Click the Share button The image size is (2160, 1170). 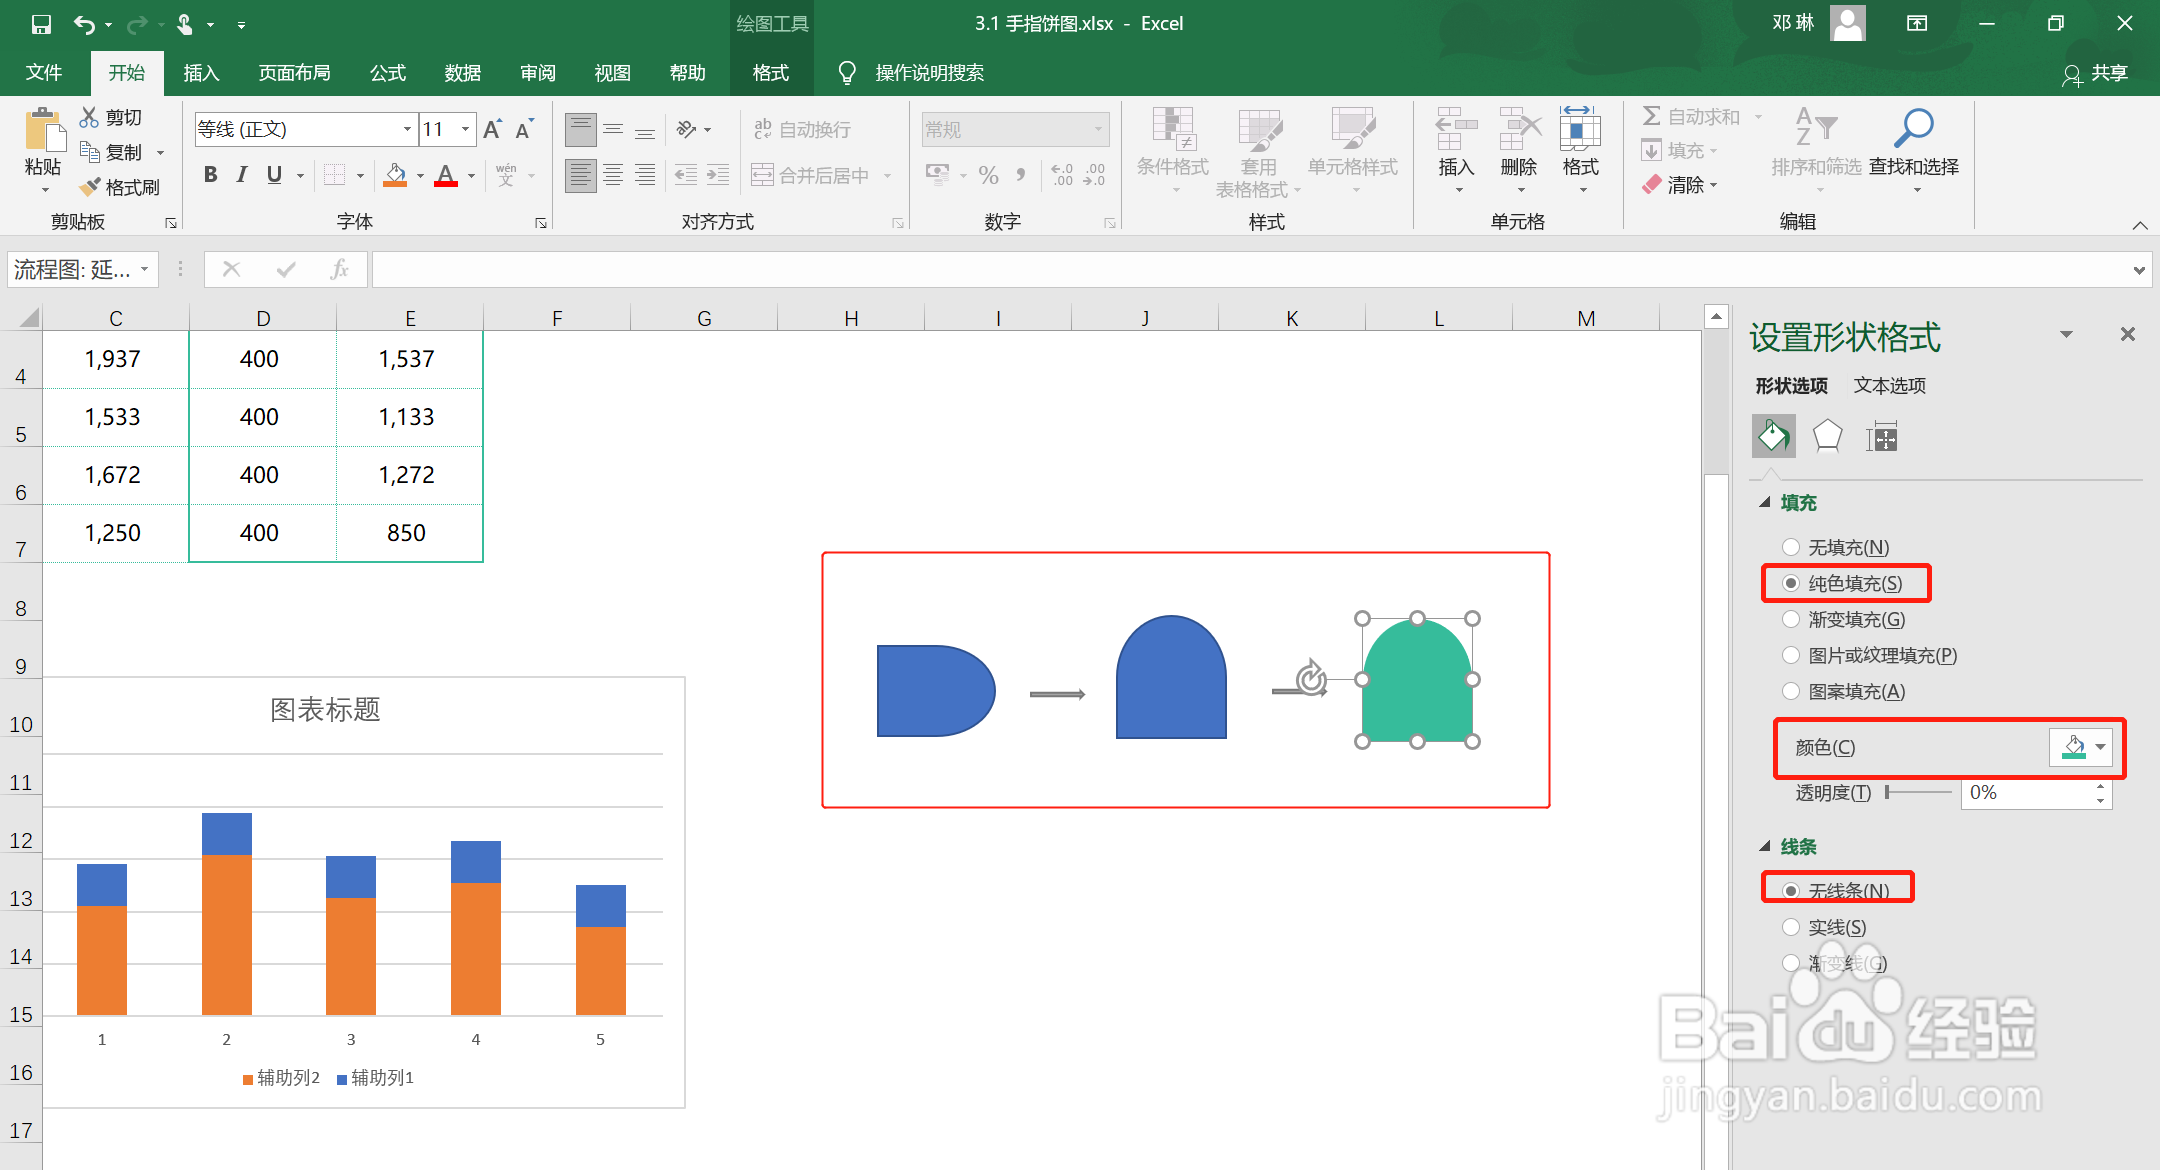point(2096,73)
